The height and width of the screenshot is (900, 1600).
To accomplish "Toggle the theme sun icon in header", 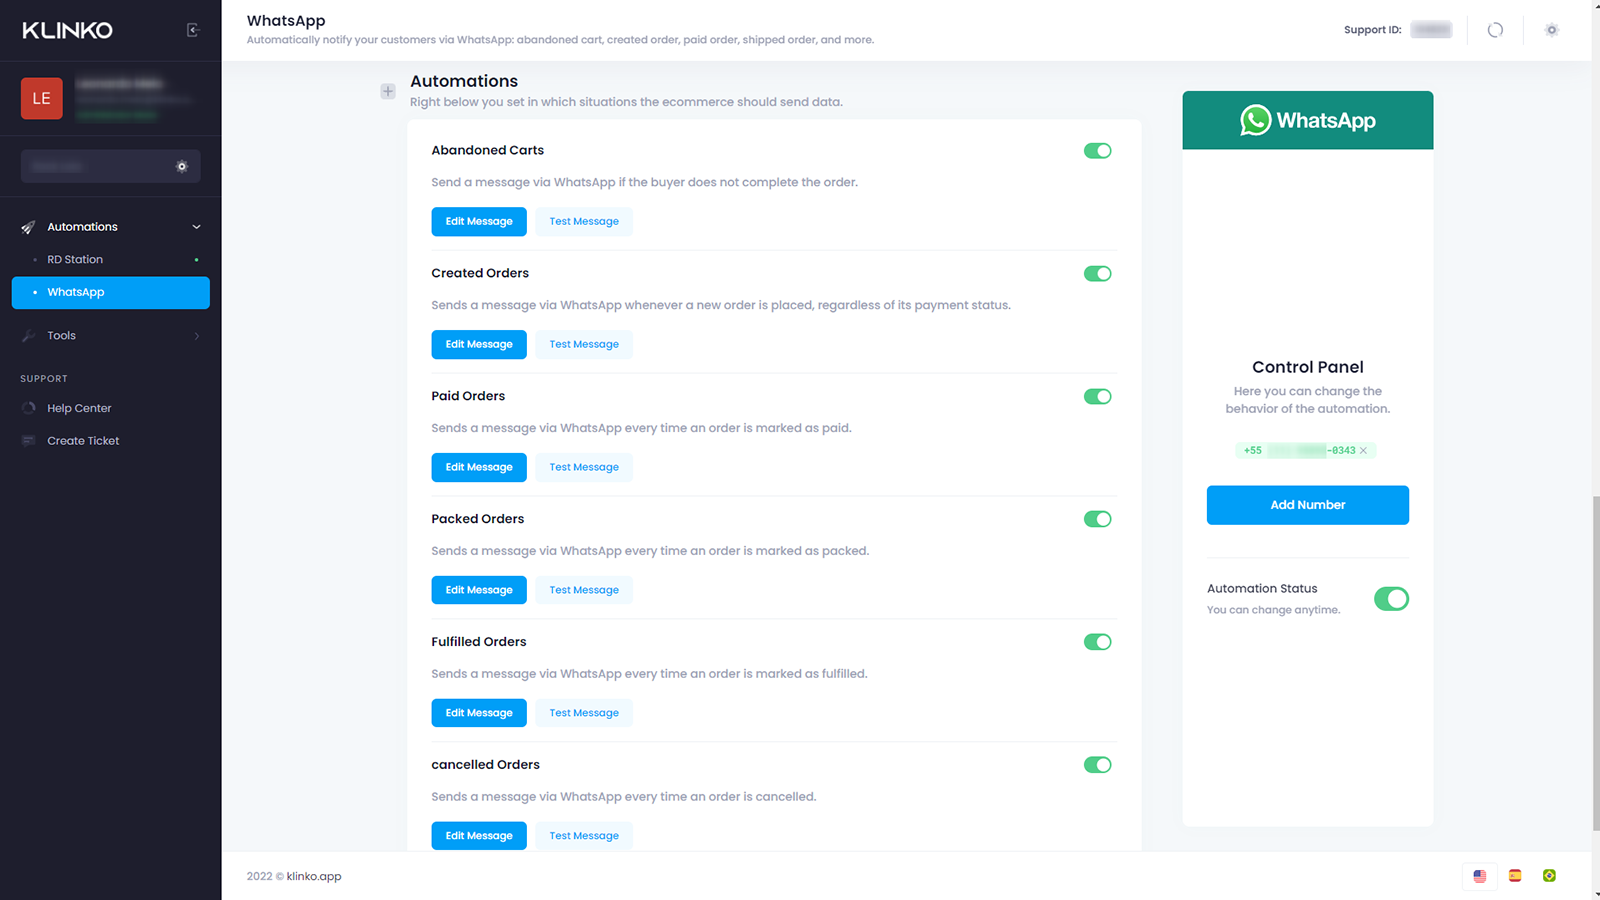I will tap(1551, 30).
